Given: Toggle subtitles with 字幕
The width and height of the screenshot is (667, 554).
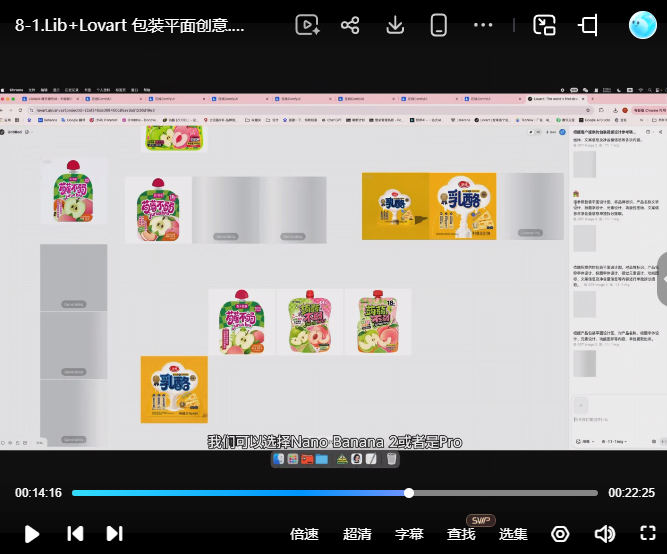Looking at the screenshot, I should [409, 534].
